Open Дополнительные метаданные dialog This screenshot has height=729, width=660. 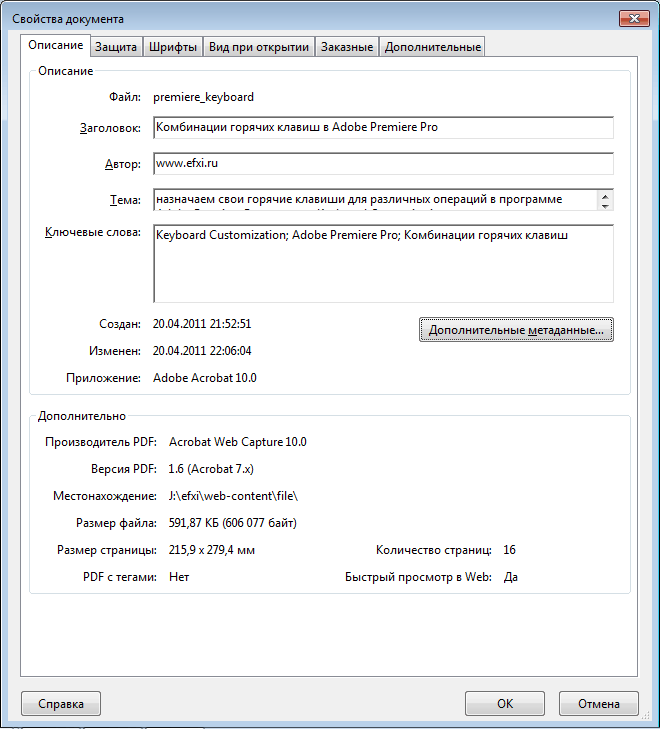[x=516, y=330]
